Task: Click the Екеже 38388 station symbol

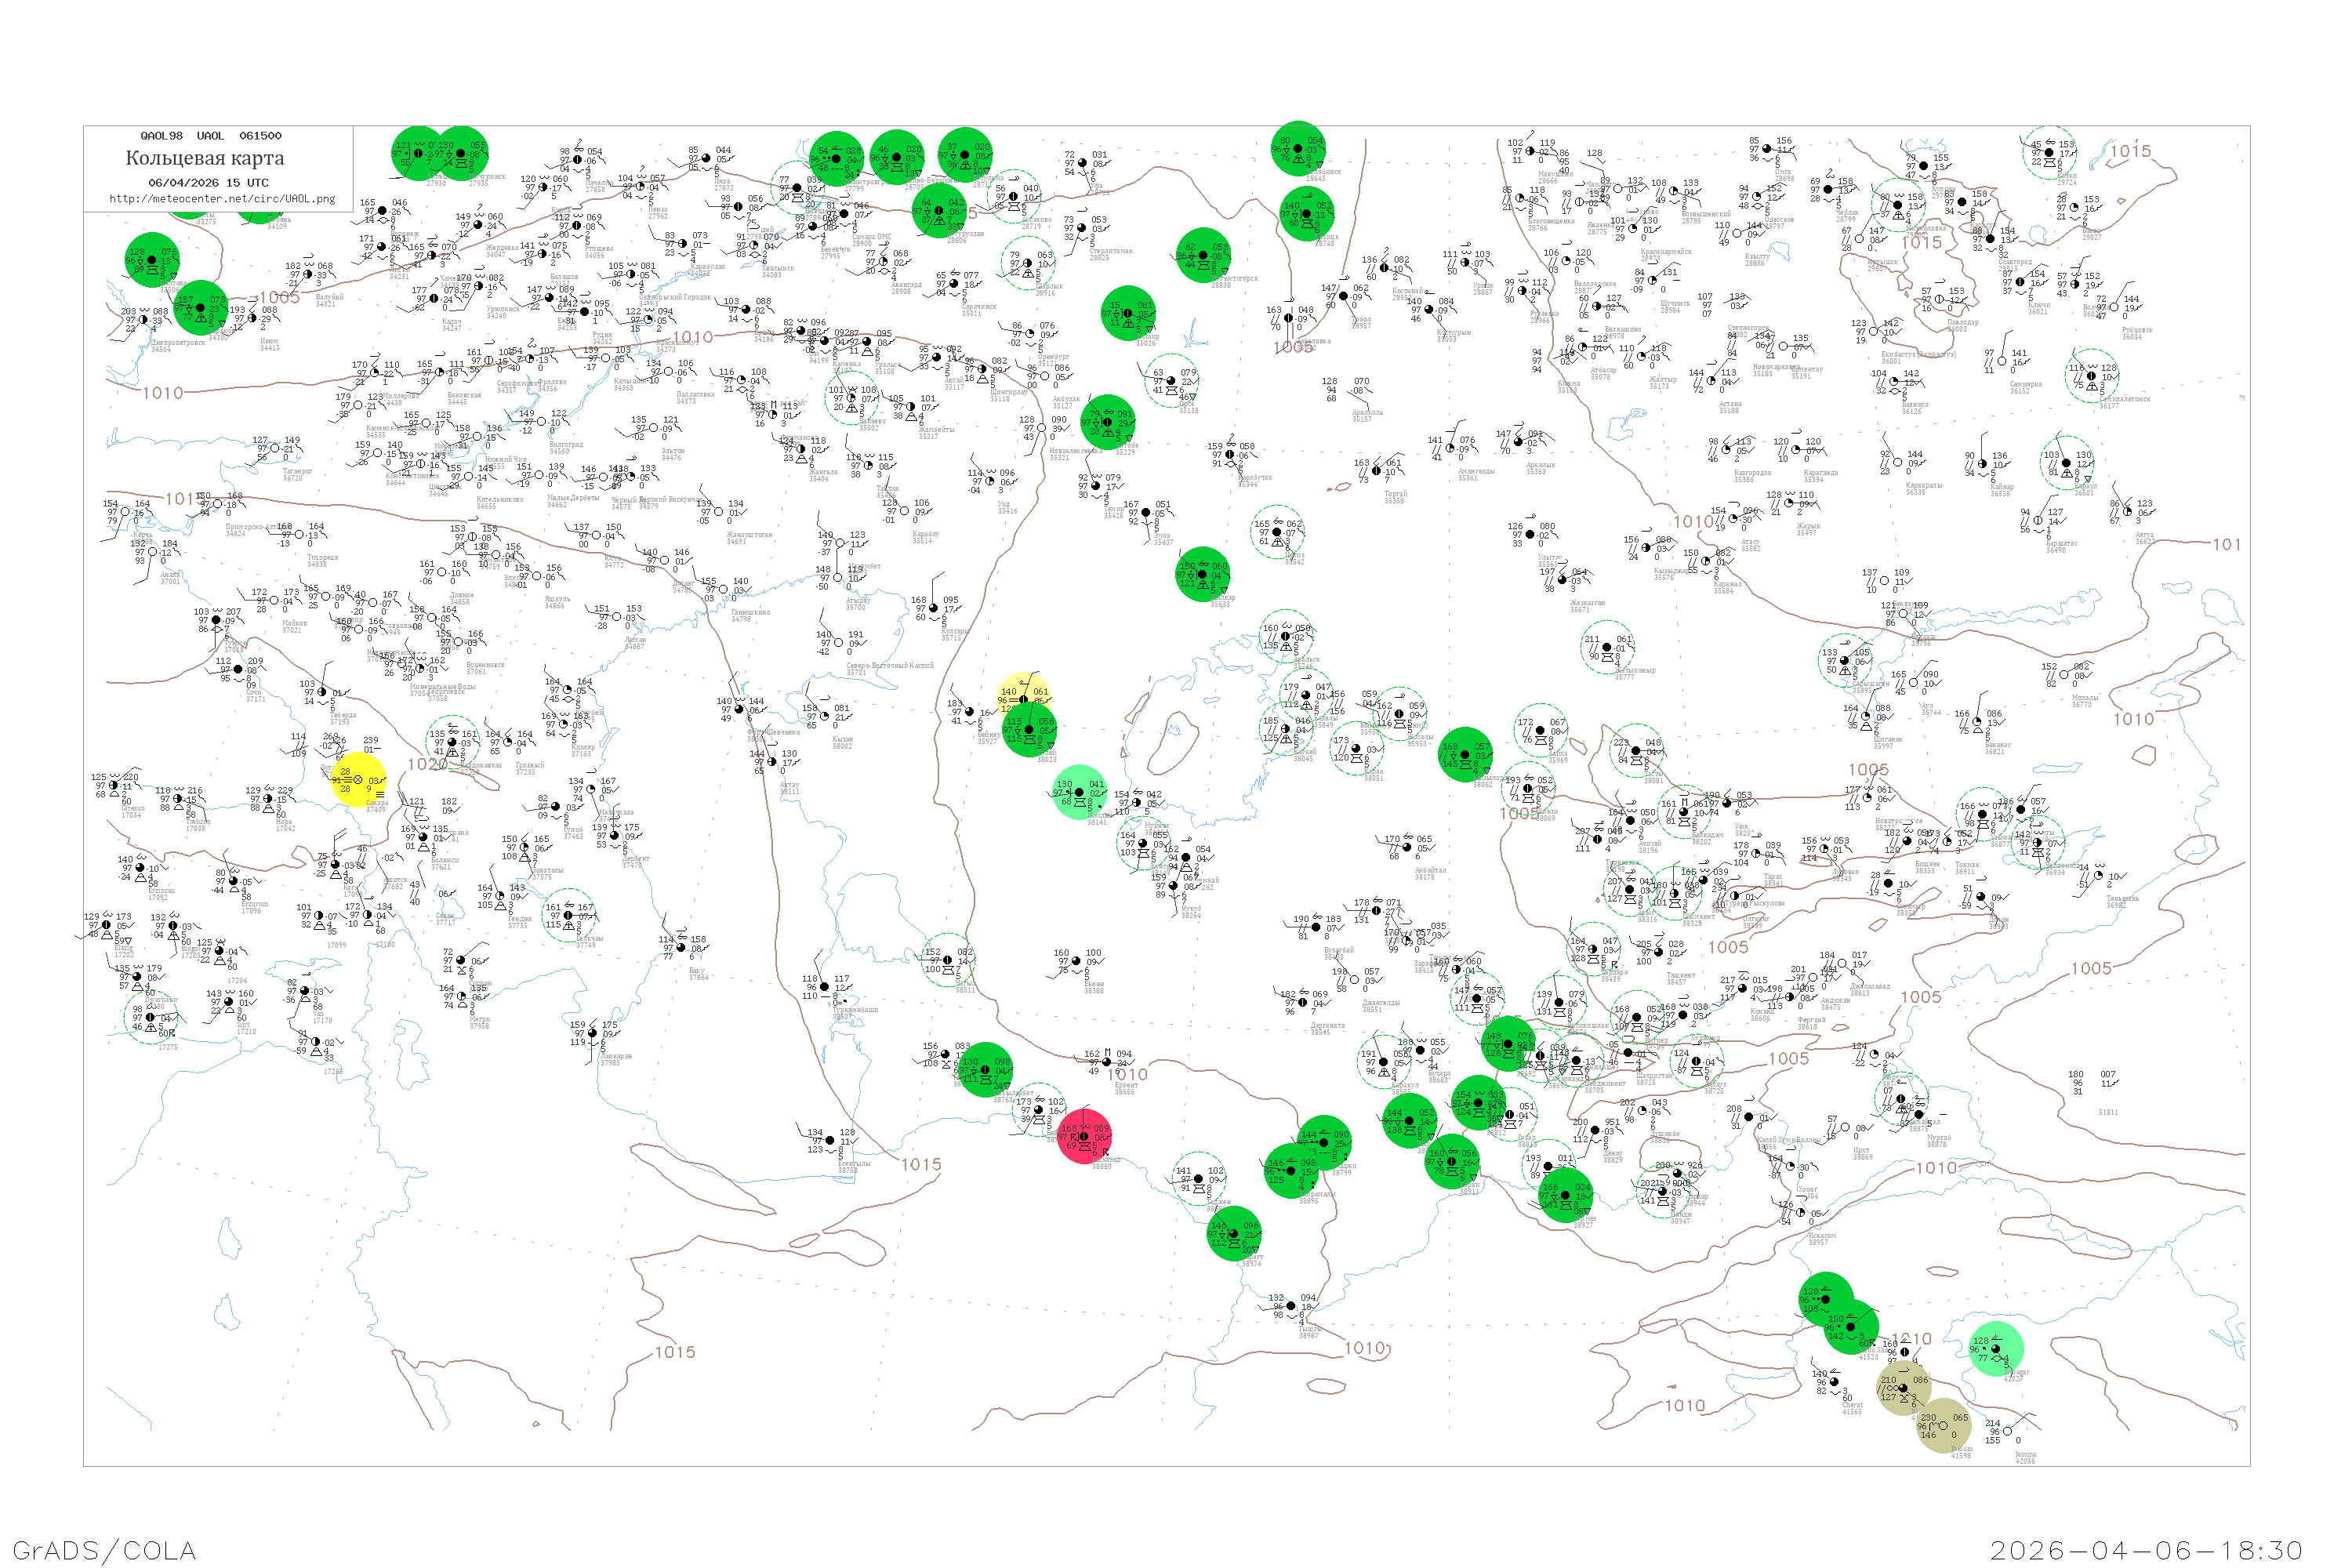Action: tap(1077, 961)
